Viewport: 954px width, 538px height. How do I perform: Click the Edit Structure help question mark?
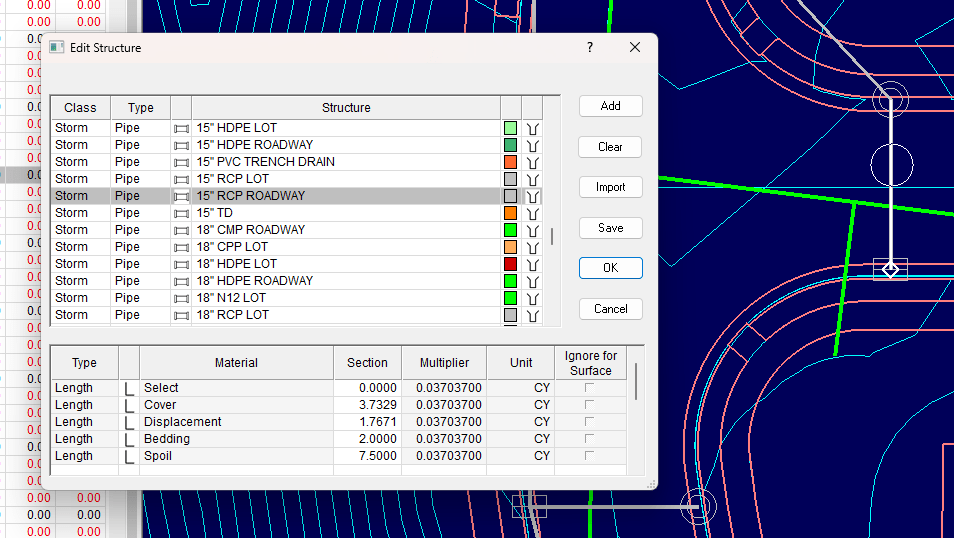coord(590,48)
